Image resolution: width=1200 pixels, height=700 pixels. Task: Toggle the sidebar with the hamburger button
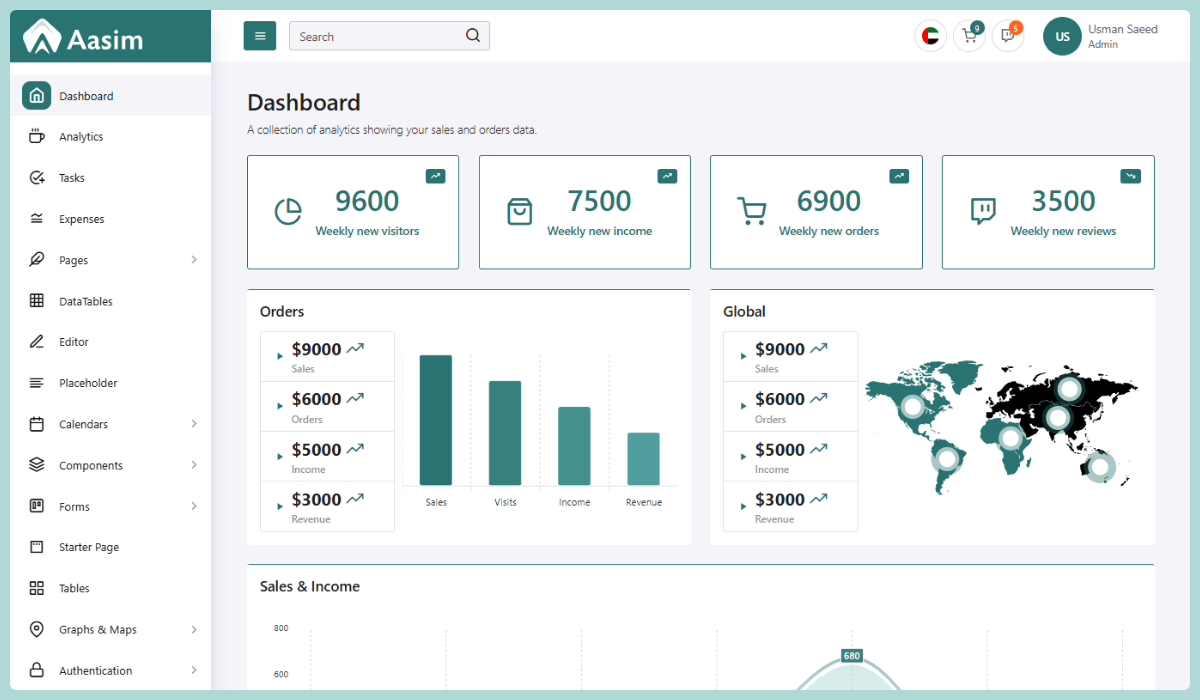259,35
